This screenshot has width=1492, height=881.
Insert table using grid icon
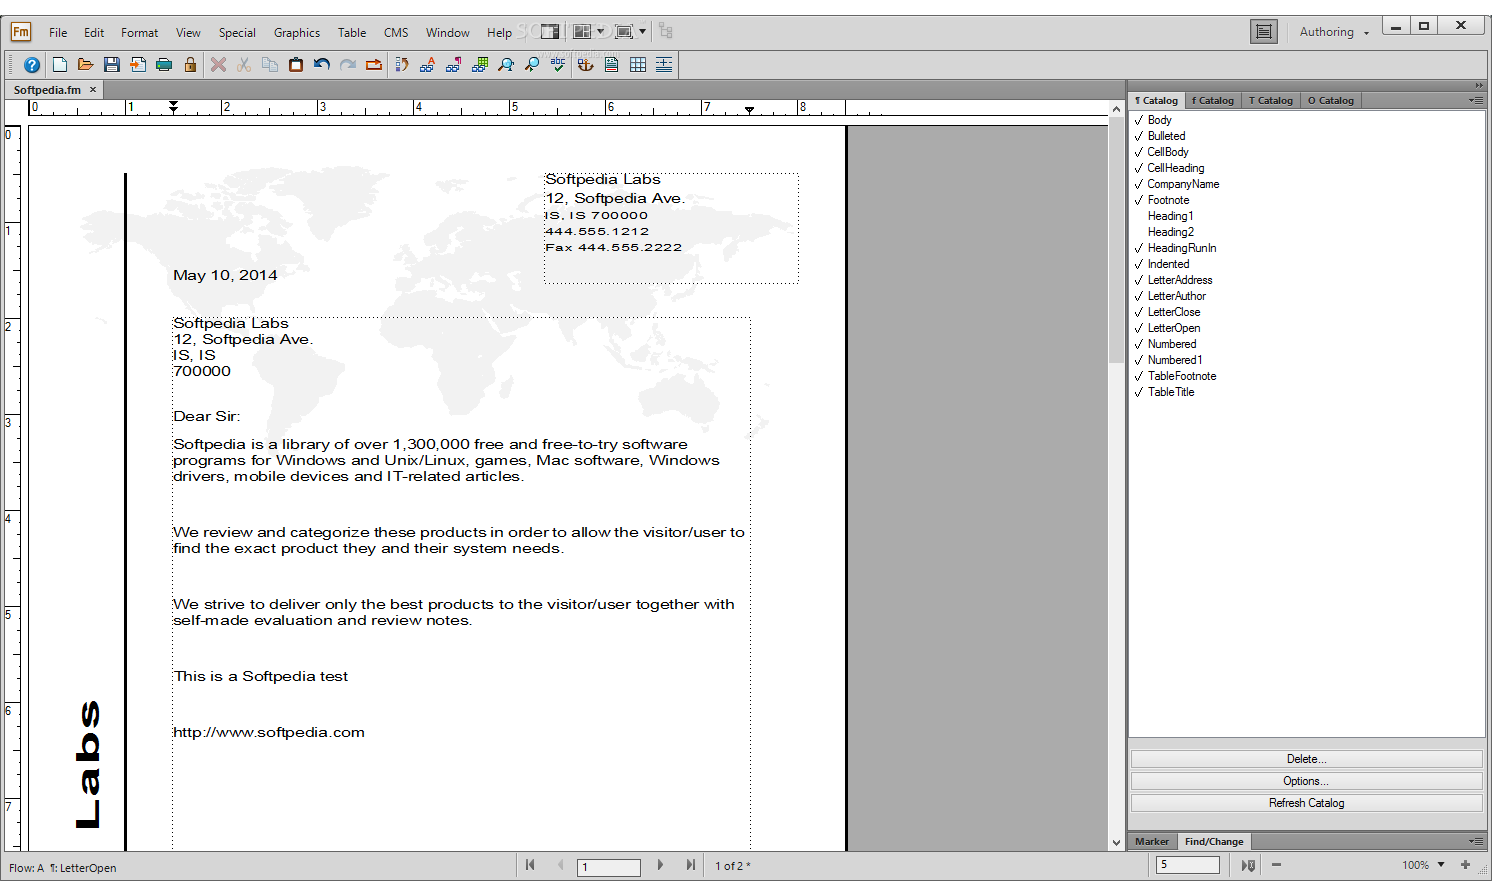(638, 65)
